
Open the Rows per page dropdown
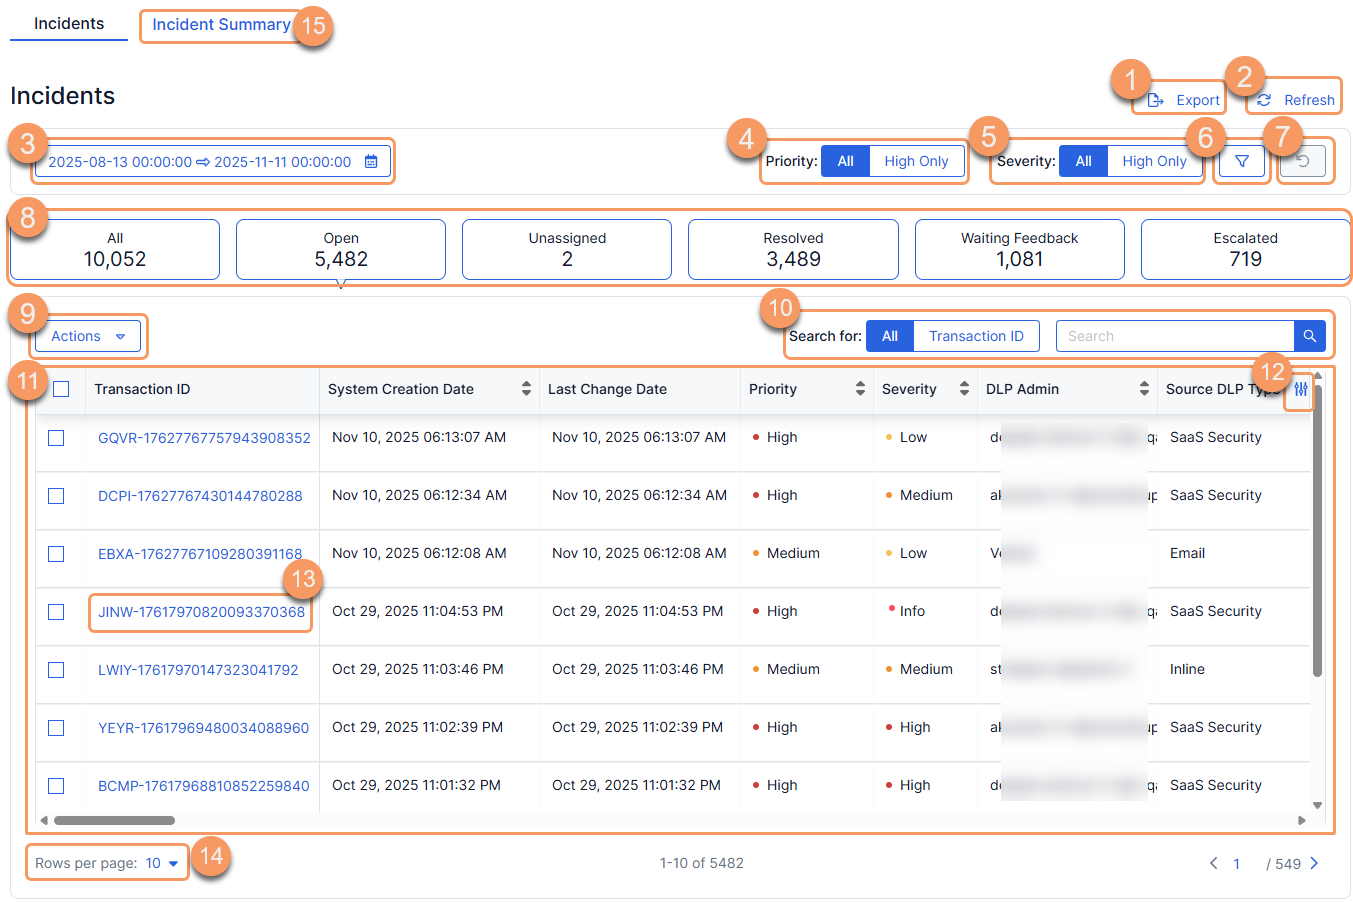(105, 862)
